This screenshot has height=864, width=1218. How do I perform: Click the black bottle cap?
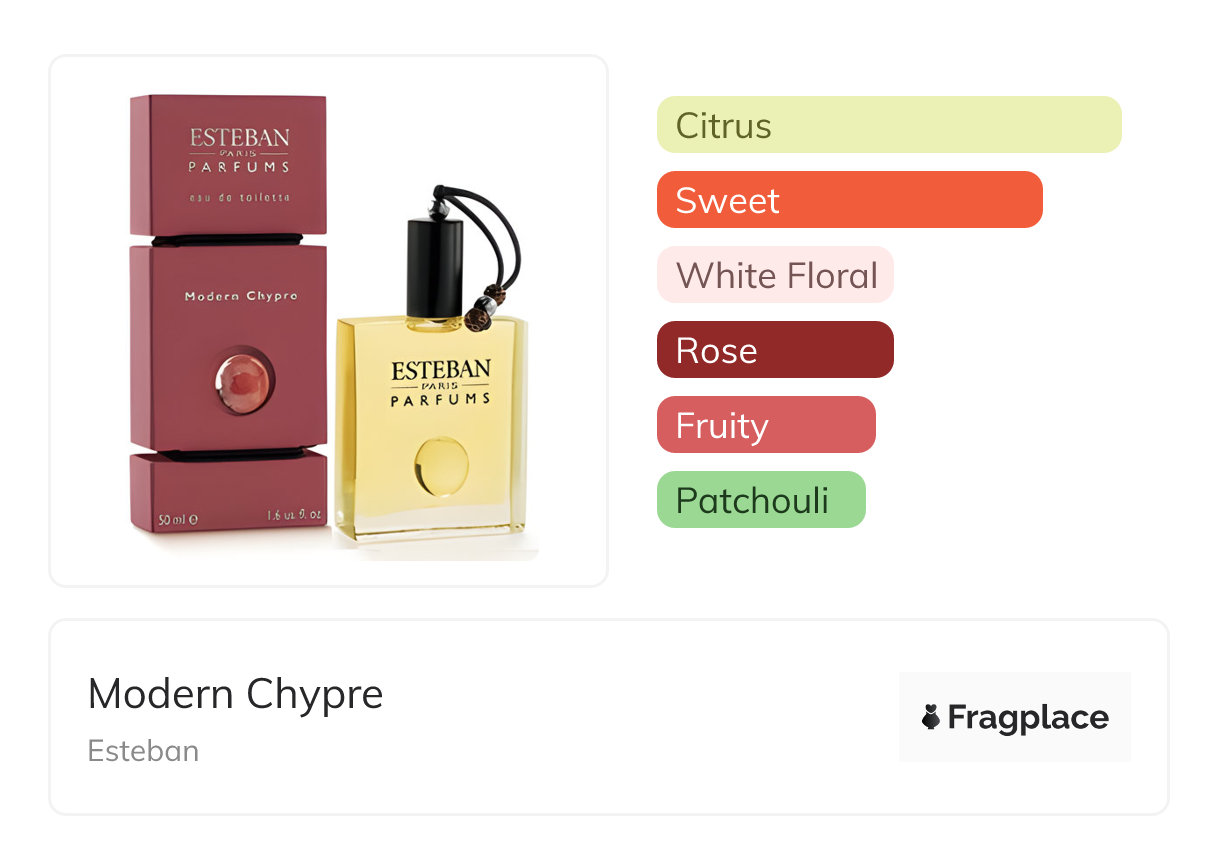(x=435, y=267)
